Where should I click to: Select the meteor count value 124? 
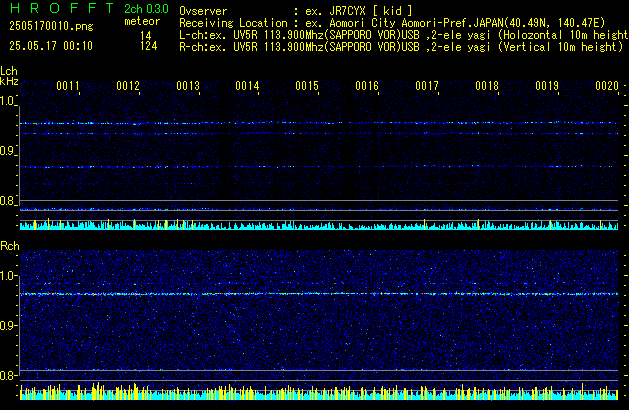[x=148, y=46]
